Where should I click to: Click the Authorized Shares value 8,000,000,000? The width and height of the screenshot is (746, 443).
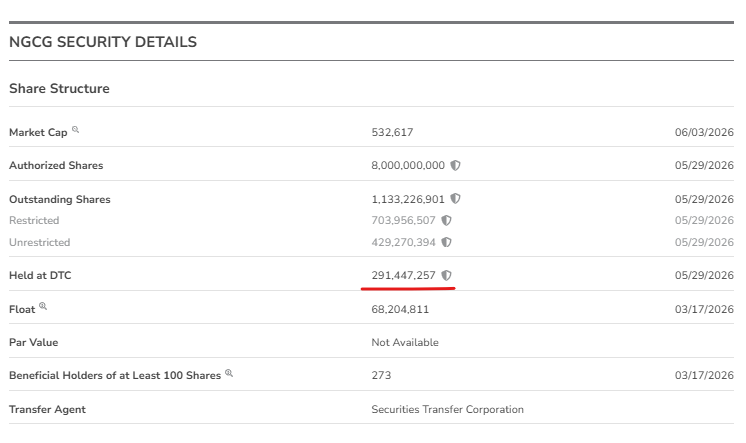pyautogui.click(x=408, y=165)
